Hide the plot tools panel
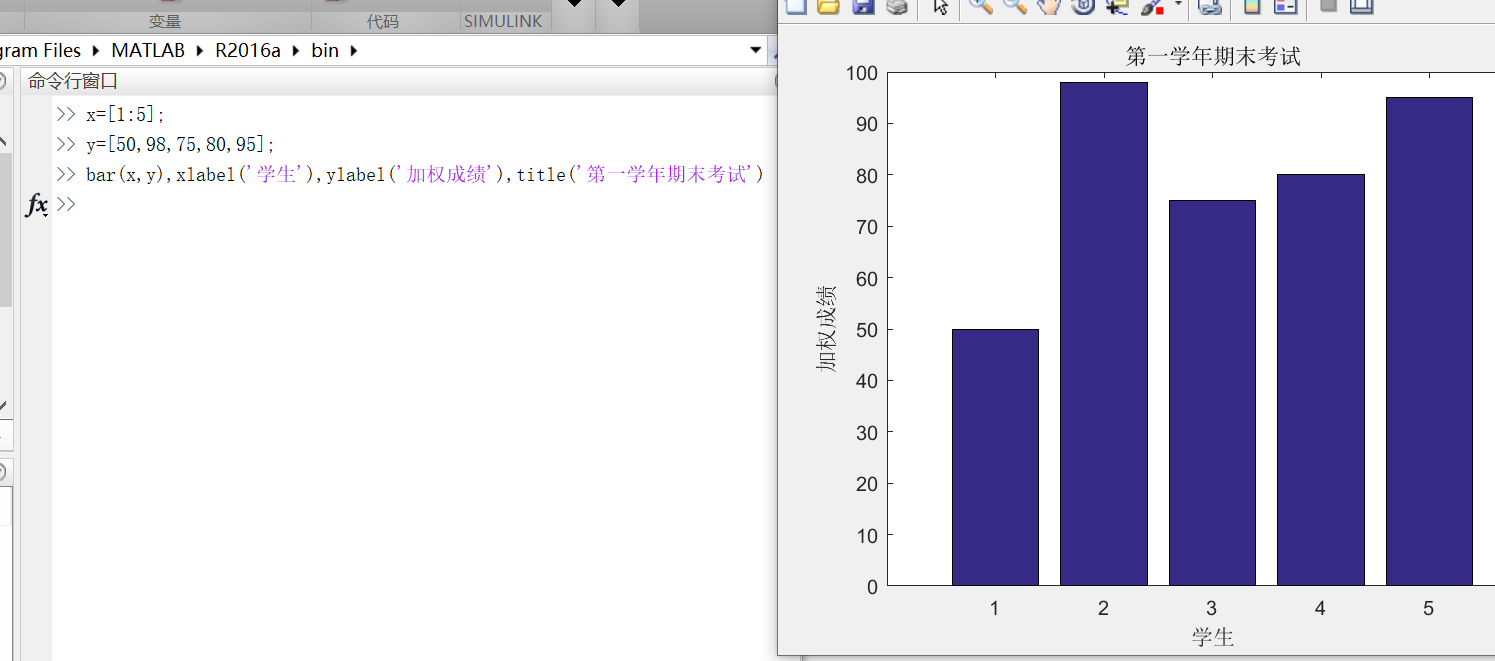This screenshot has width=1495, height=661. click(1328, 6)
